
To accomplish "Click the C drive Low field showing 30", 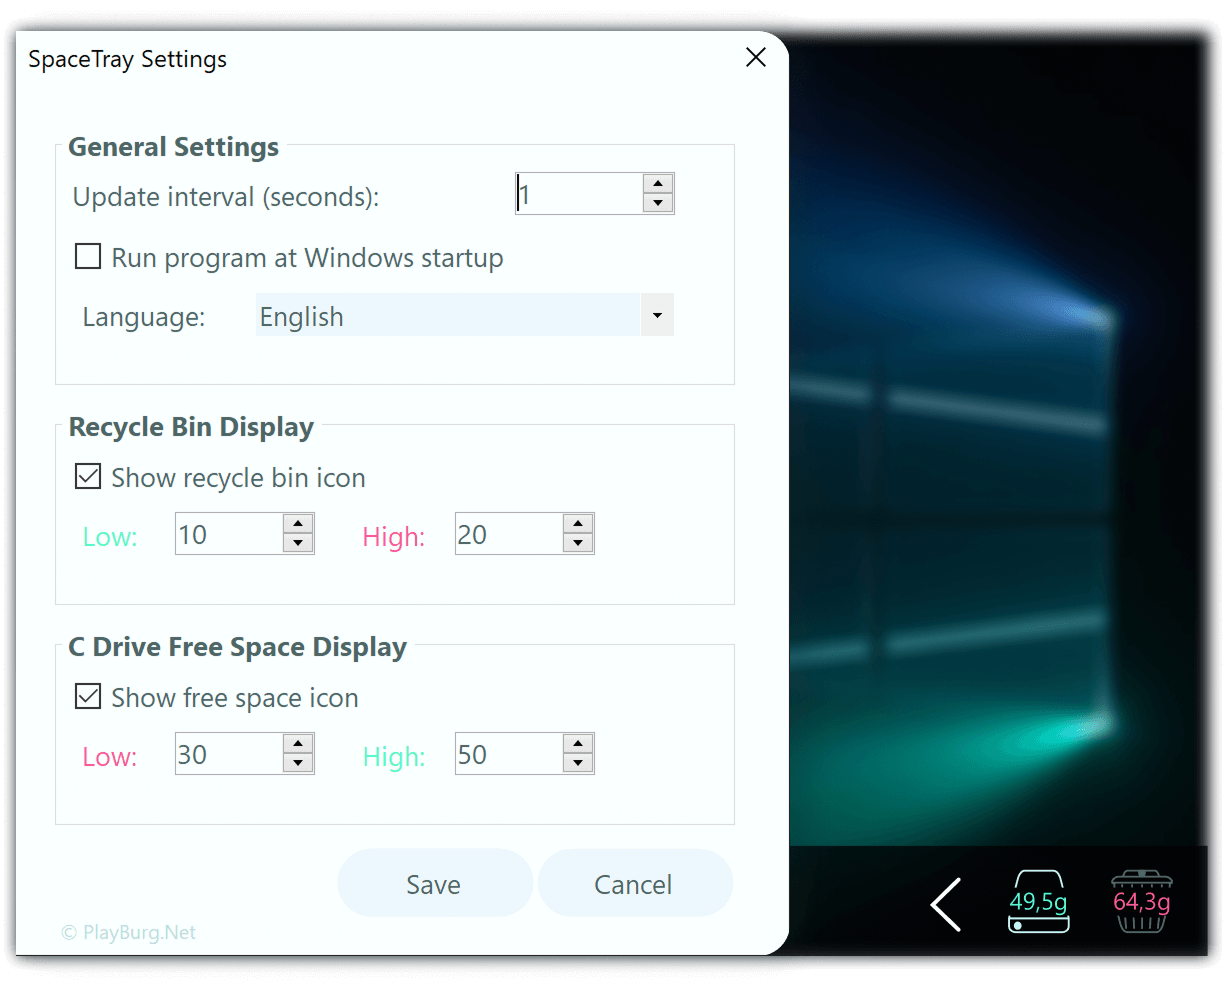I will [x=225, y=753].
